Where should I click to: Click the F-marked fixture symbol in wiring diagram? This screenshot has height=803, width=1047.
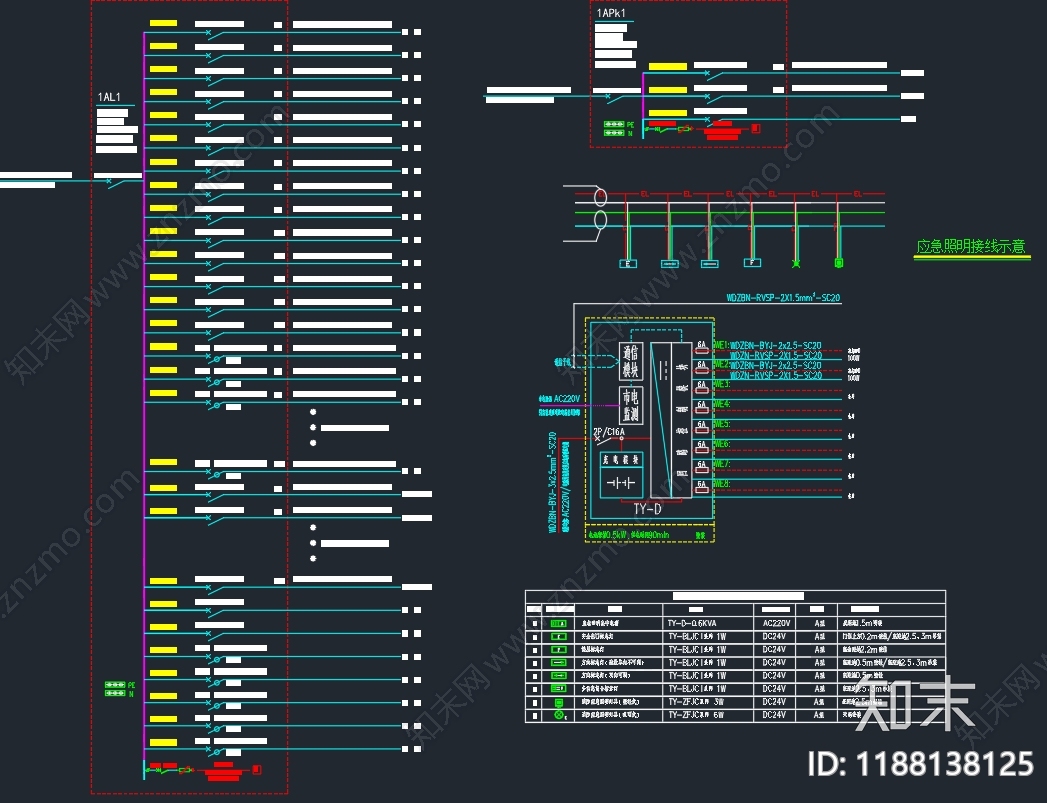click(753, 263)
